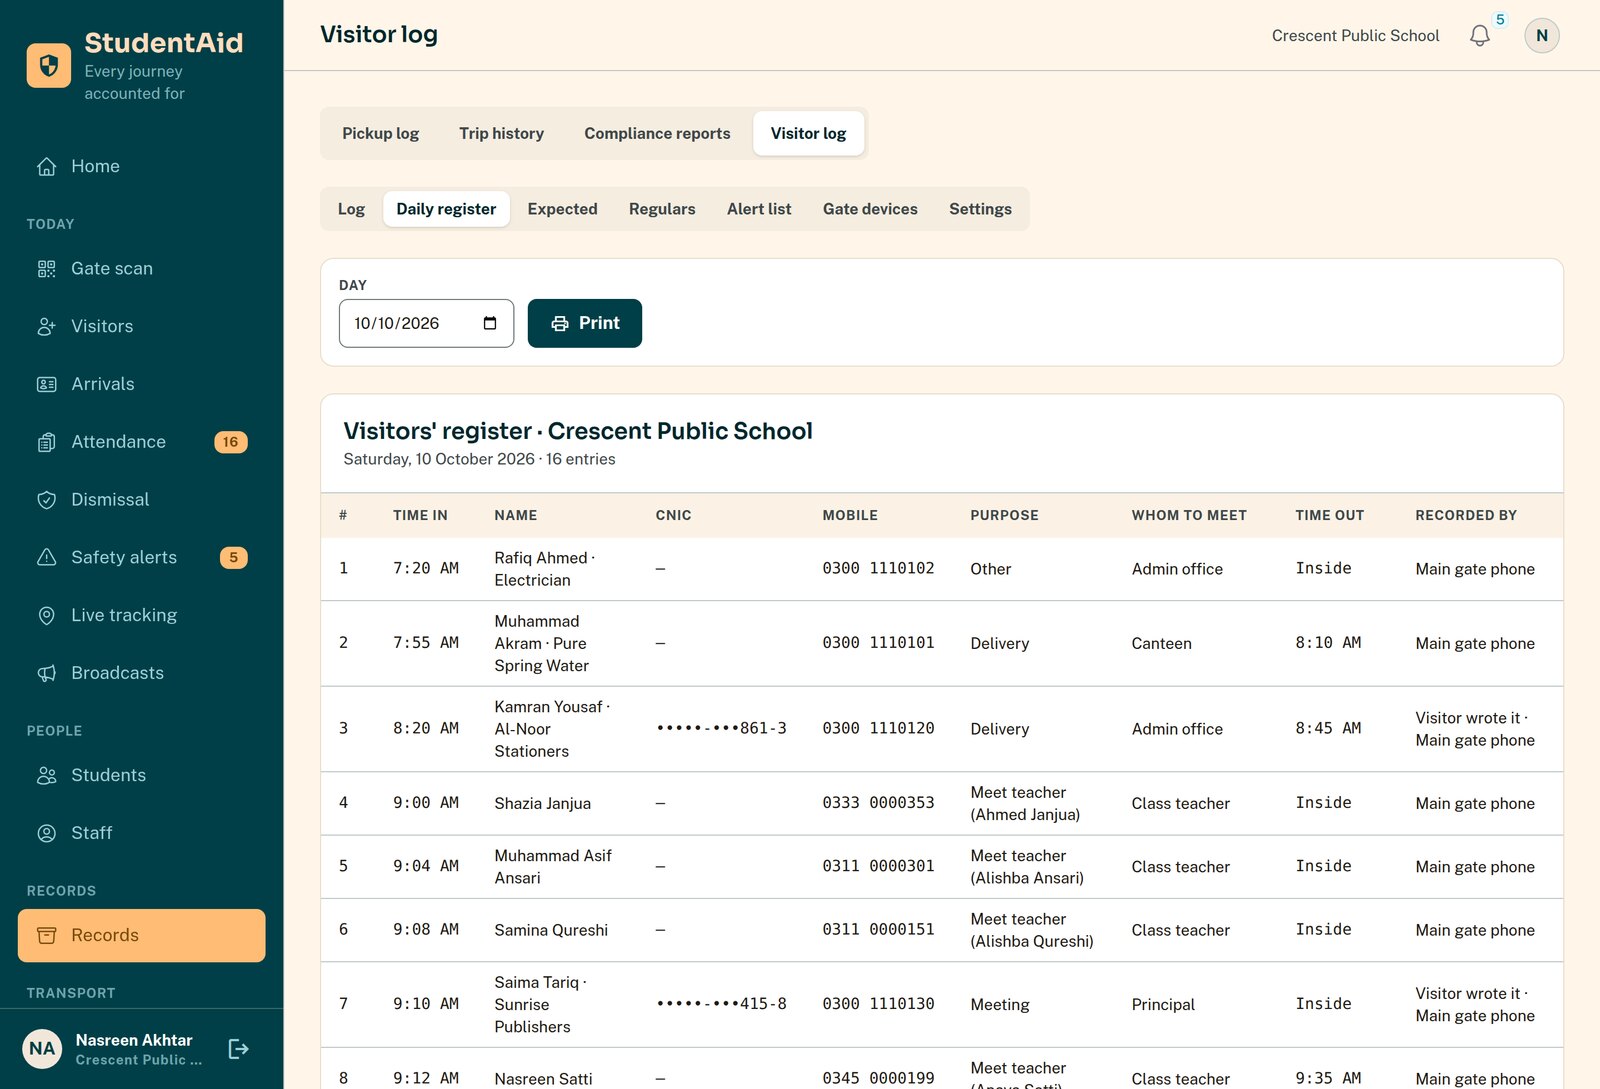Open the Gate devices sub-tab

[x=870, y=209]
